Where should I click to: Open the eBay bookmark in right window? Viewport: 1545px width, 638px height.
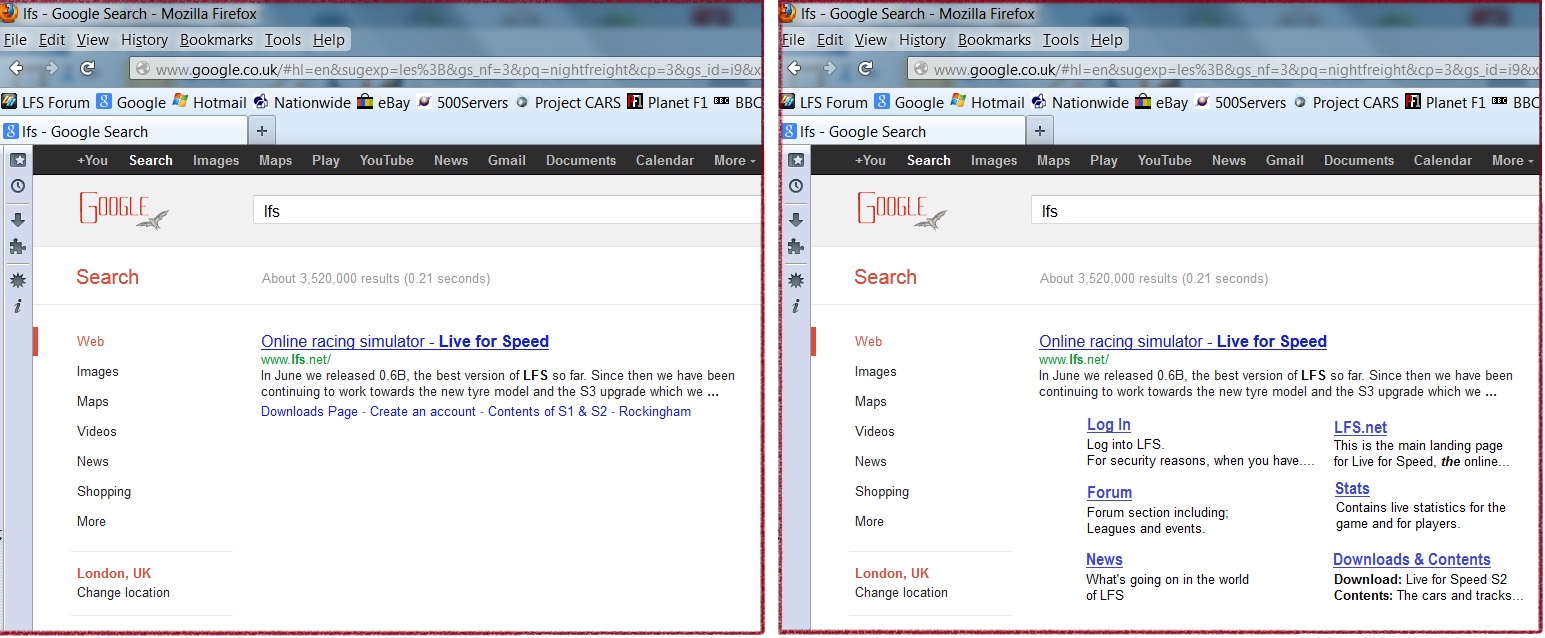[x=1161, y=102]
